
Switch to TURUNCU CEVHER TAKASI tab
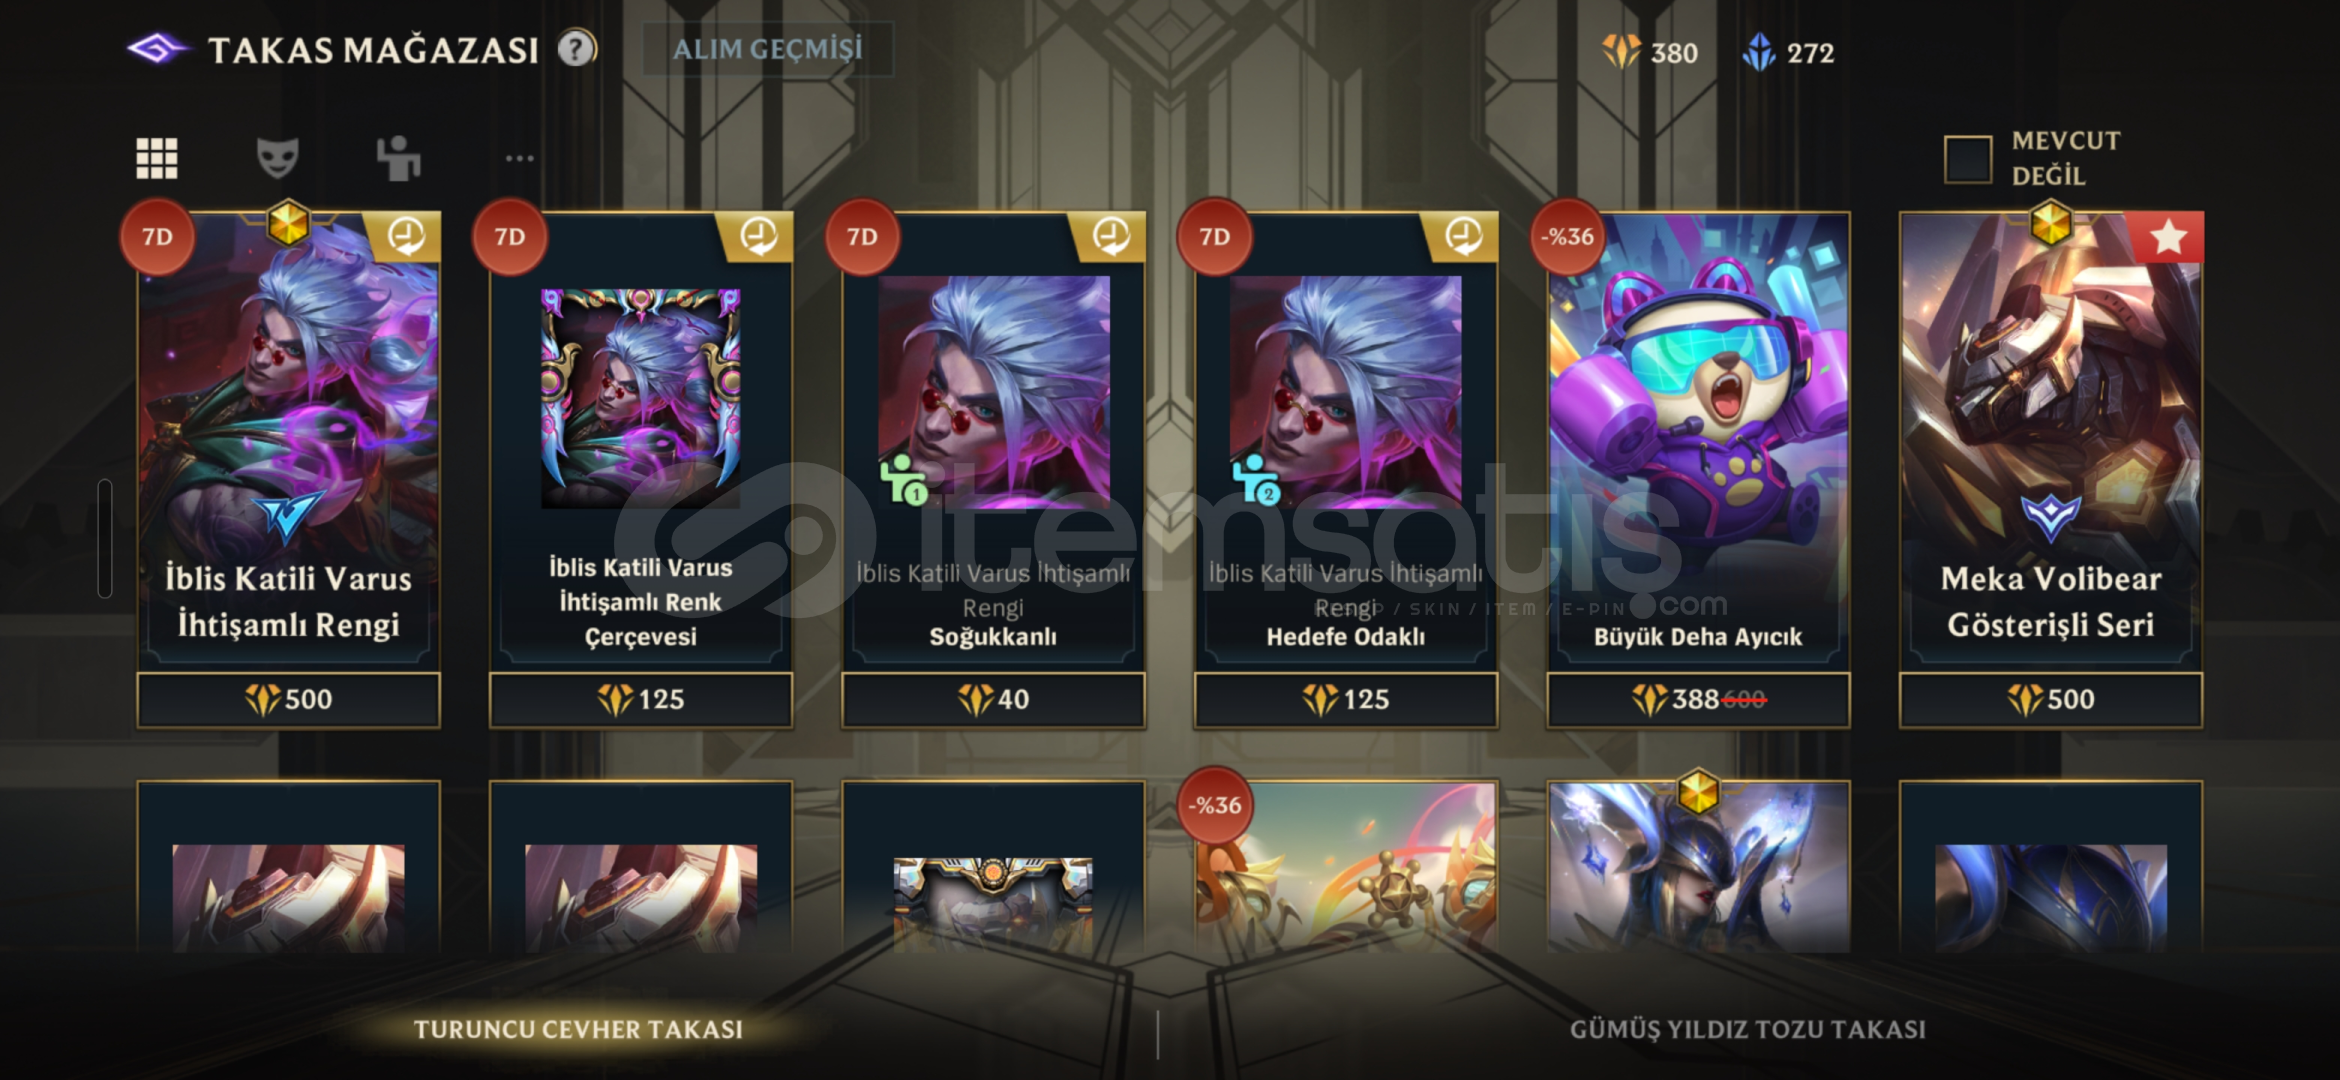pyautogui.click(x=578, y=1029)
